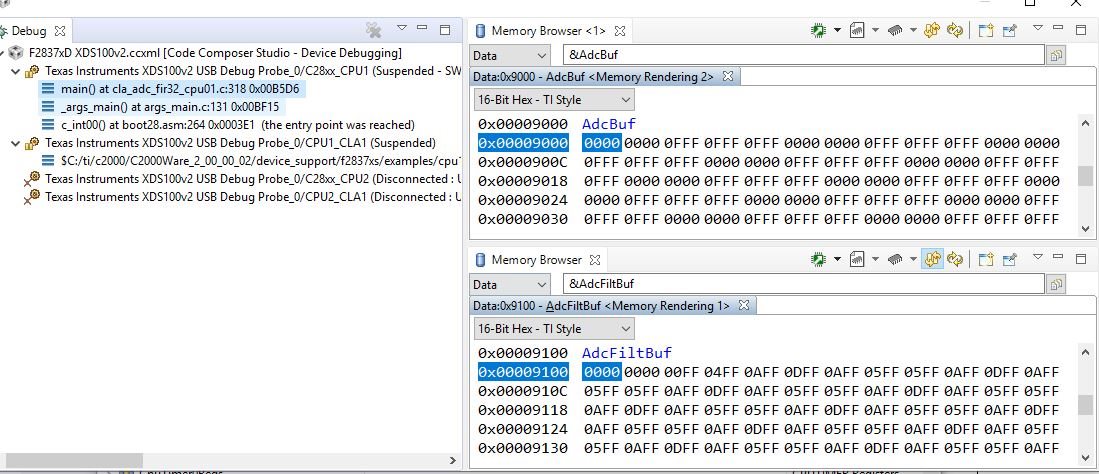Image resolution: width=1099 pixels, height=474 pixels.
Task: Close the Debug view tab
Action: pyautogui.click(x=60, y=31)
